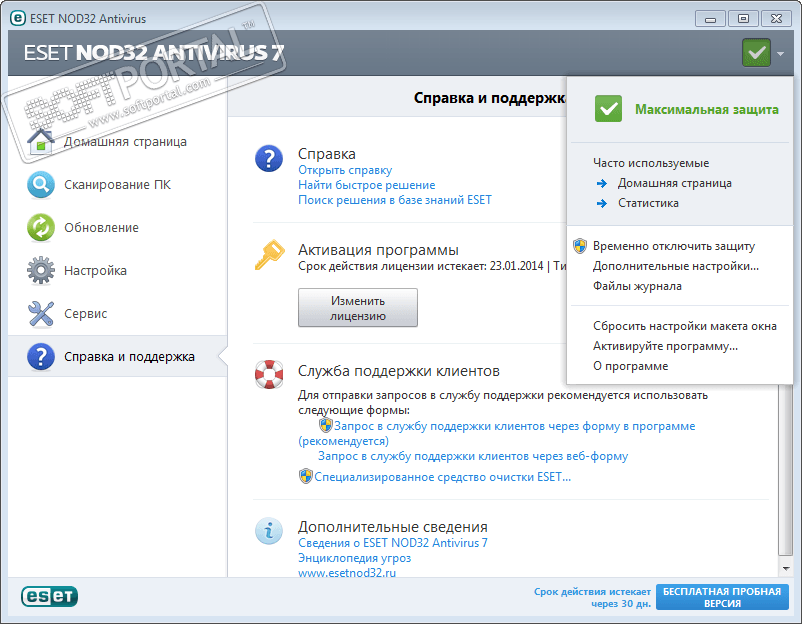Open О программе menu entry

tap(631, 366)
